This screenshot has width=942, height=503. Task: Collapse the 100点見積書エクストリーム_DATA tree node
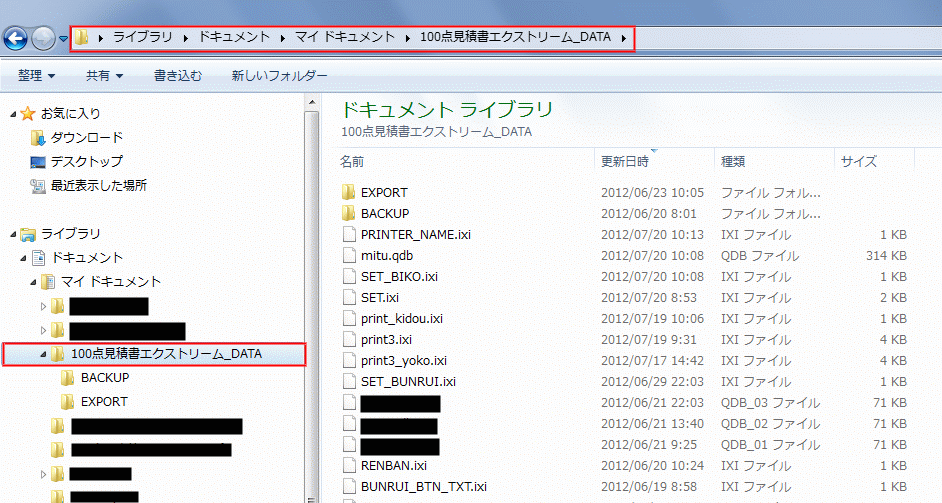tap(43, 355)
